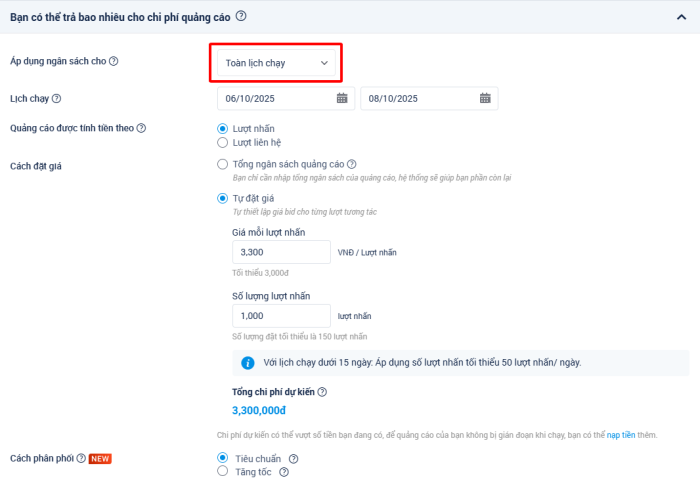Choose Tổng ngân sách quảng cáo pricing option
This screenshot has height=493, width=700.
(222, 164)
